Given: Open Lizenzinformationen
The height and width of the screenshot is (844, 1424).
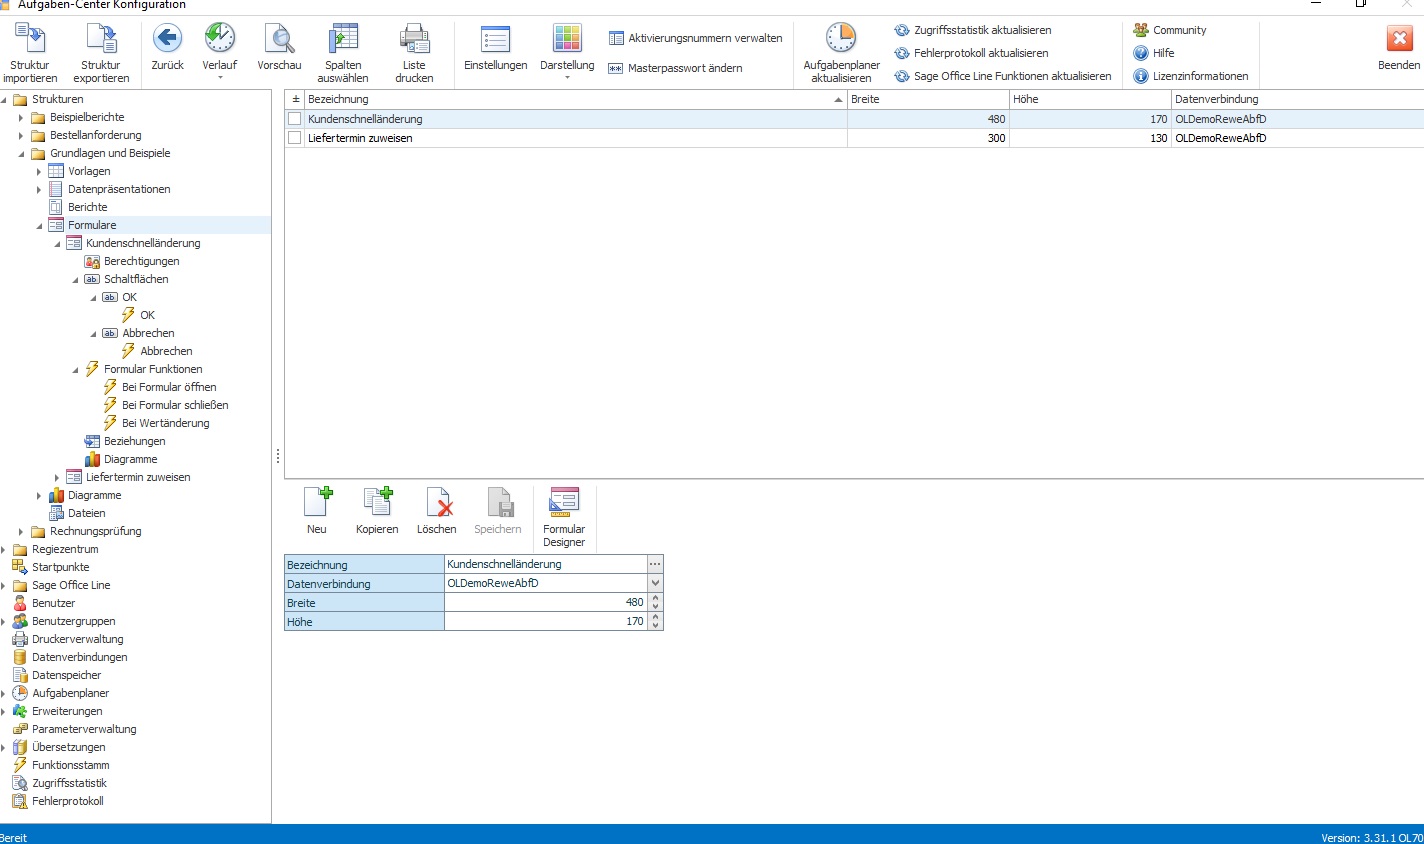Looking at the screenshot, I should [1191, 76].
